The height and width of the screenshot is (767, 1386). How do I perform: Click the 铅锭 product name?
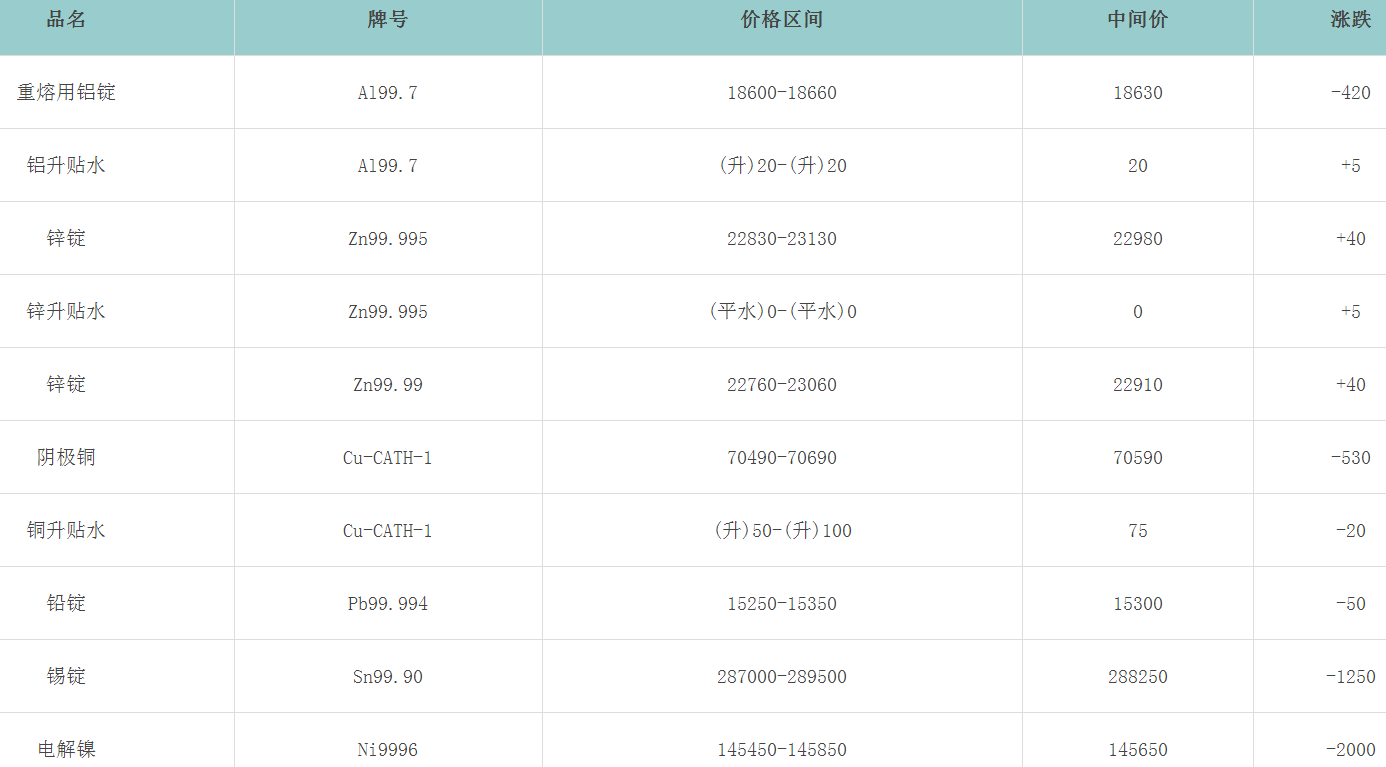(x=66, y=603)
